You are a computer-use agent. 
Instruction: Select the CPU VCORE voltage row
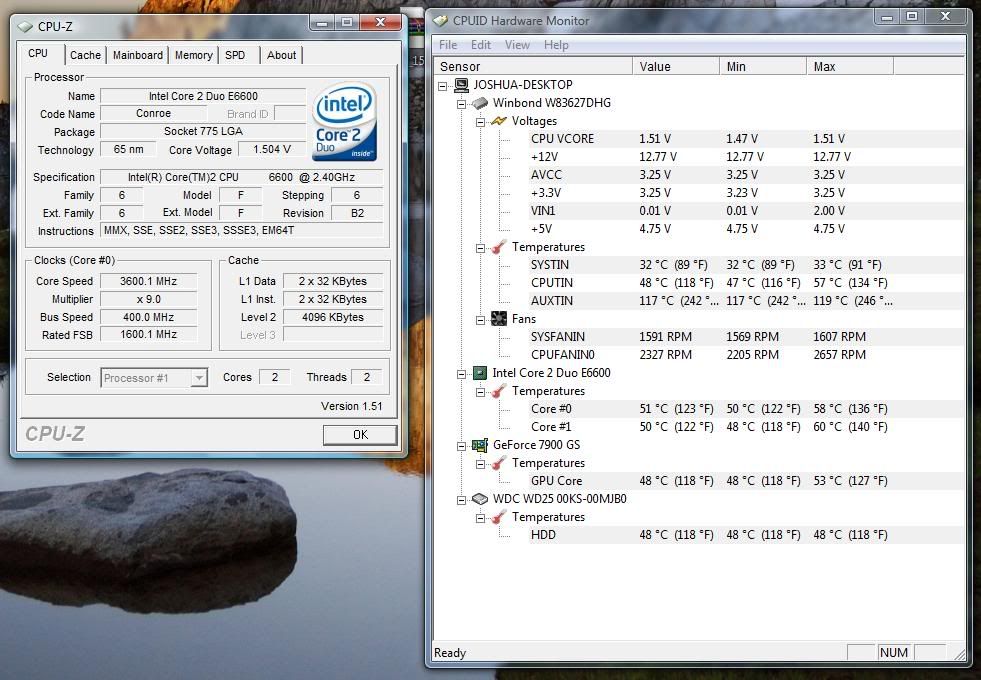[x=746, y=139]
